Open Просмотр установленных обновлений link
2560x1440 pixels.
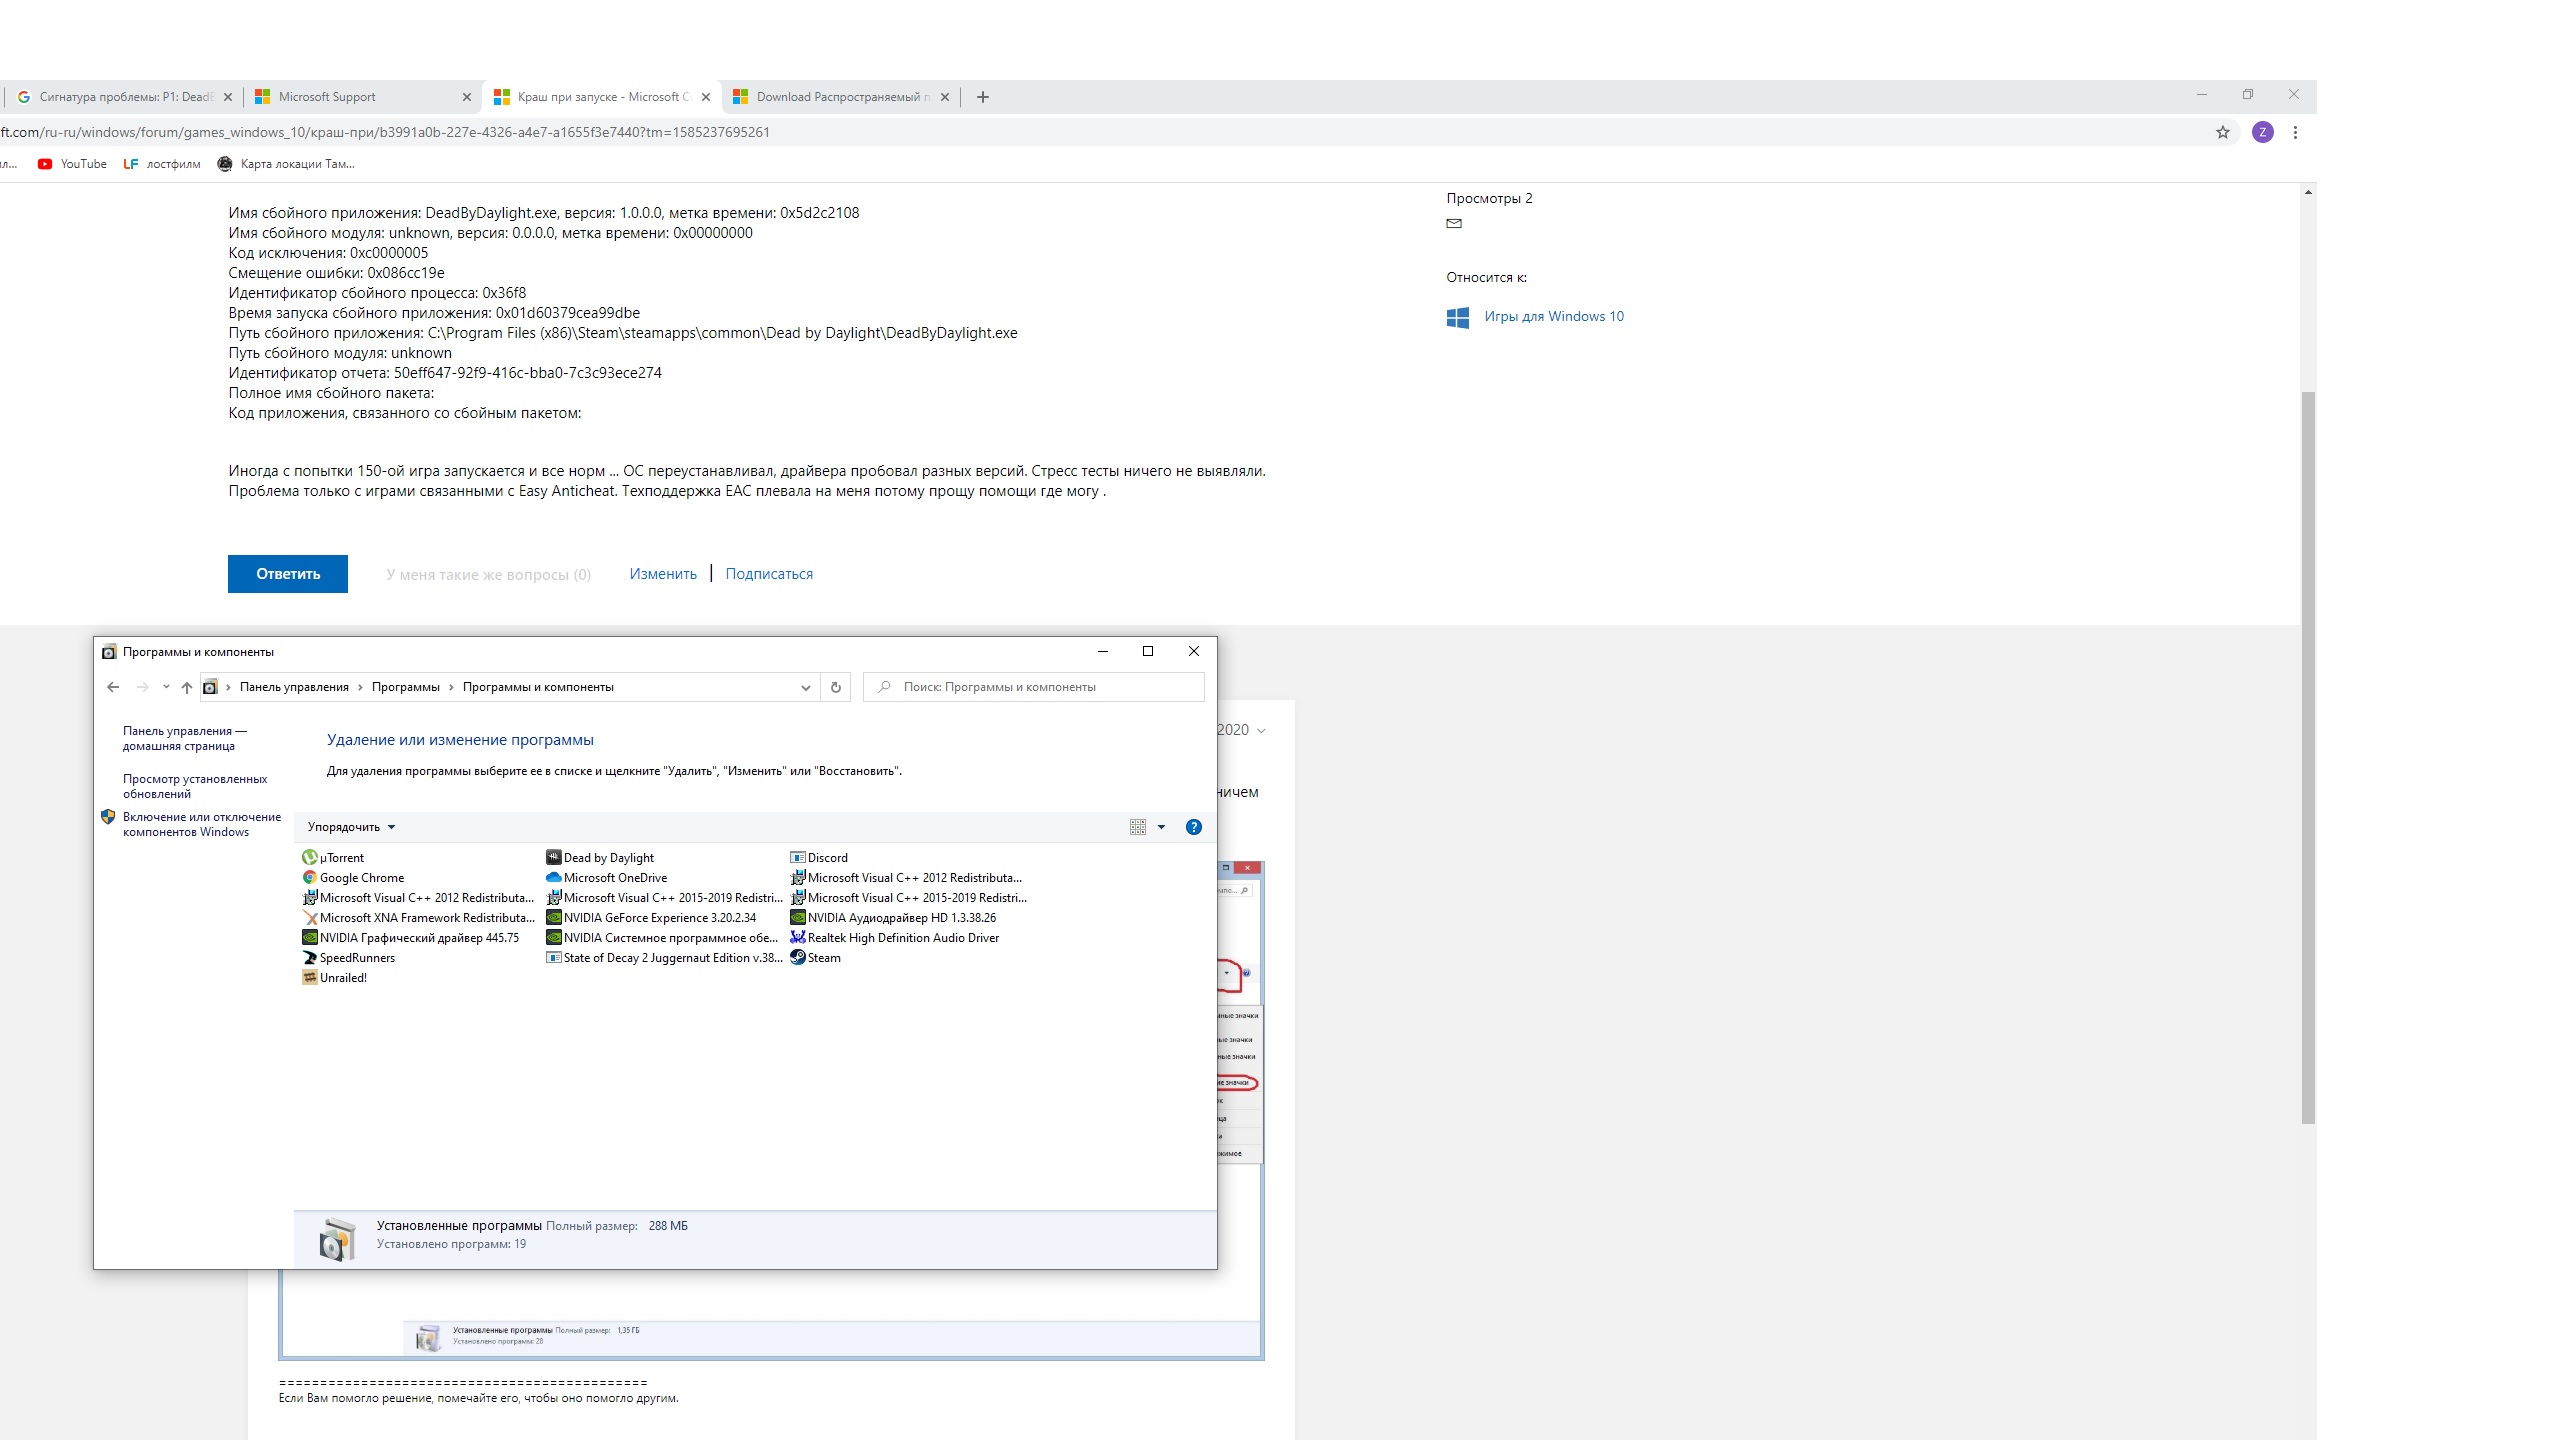click(195, 786)
